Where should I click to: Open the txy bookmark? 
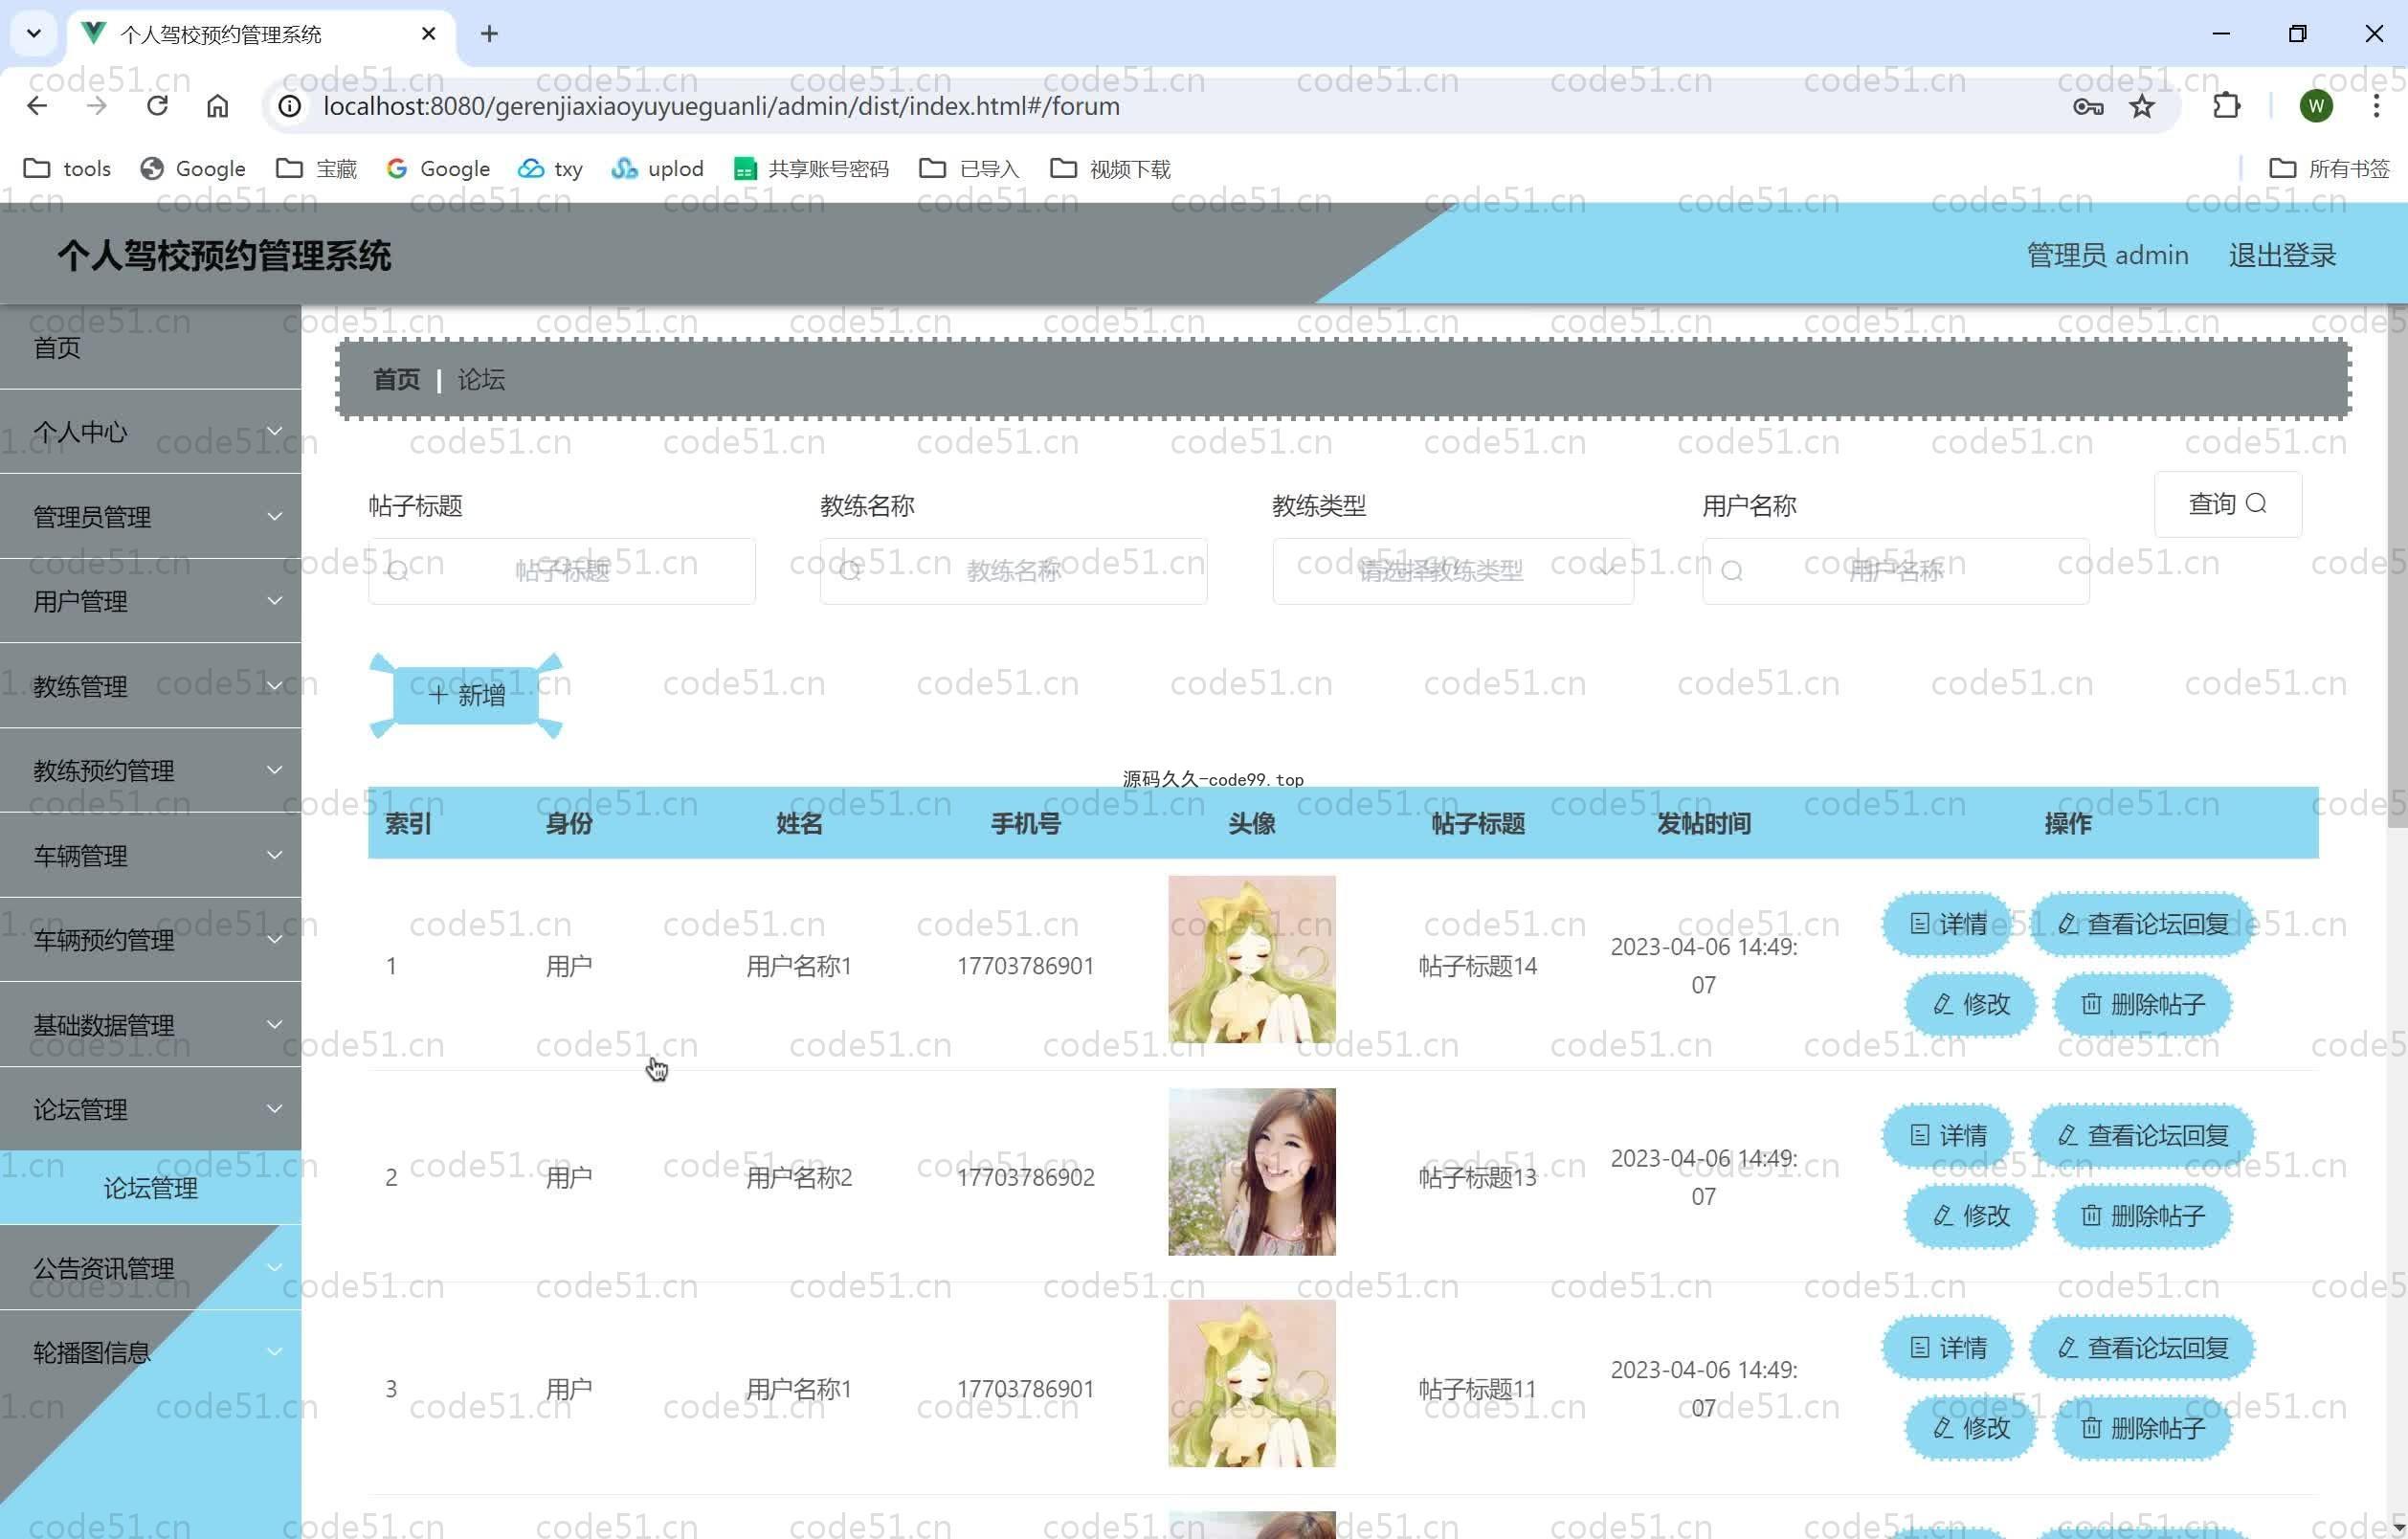550,168
